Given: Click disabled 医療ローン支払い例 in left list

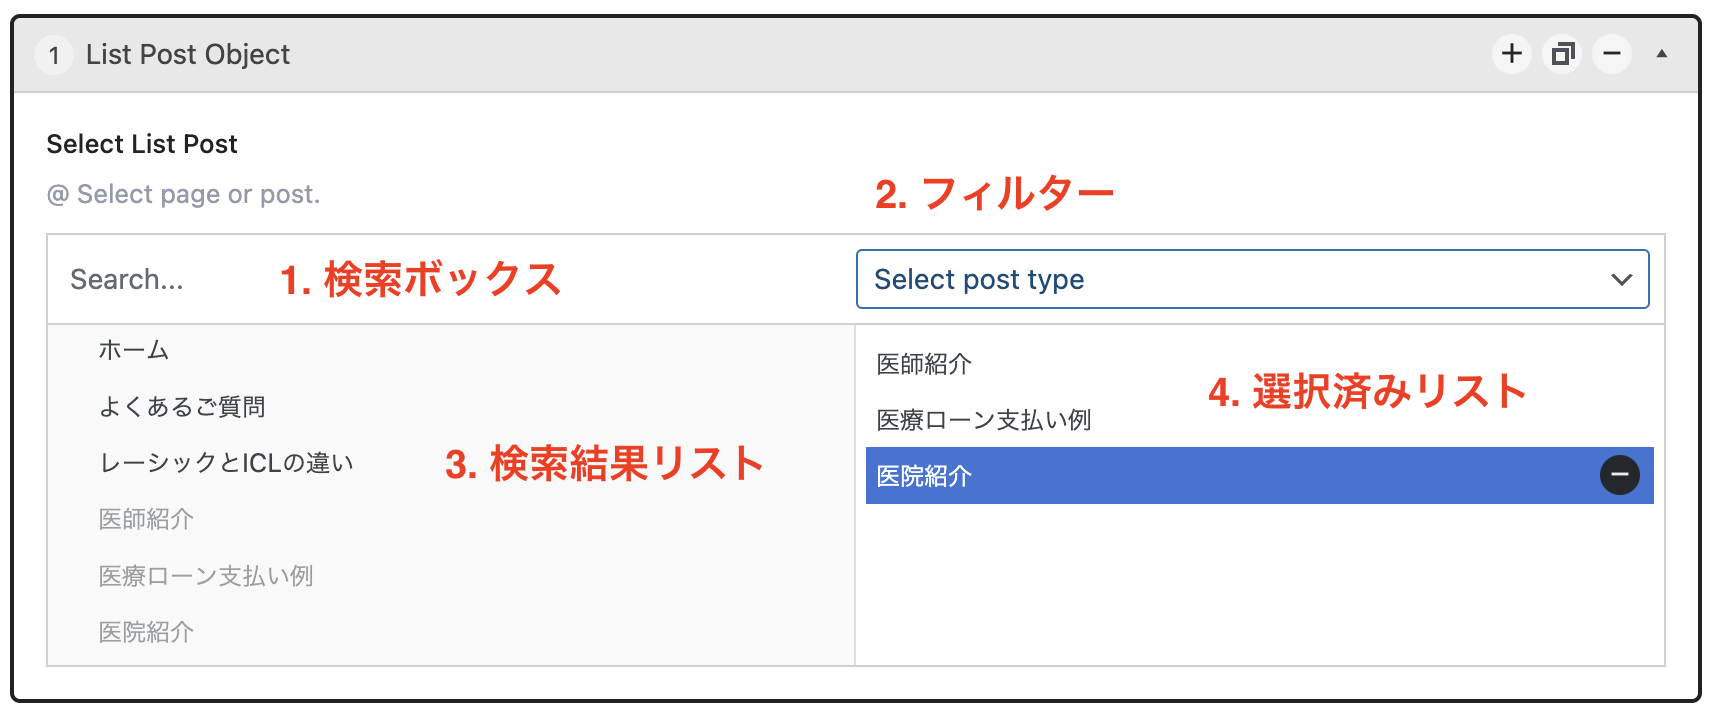Looking at the screenshot, I should point(206,576).
